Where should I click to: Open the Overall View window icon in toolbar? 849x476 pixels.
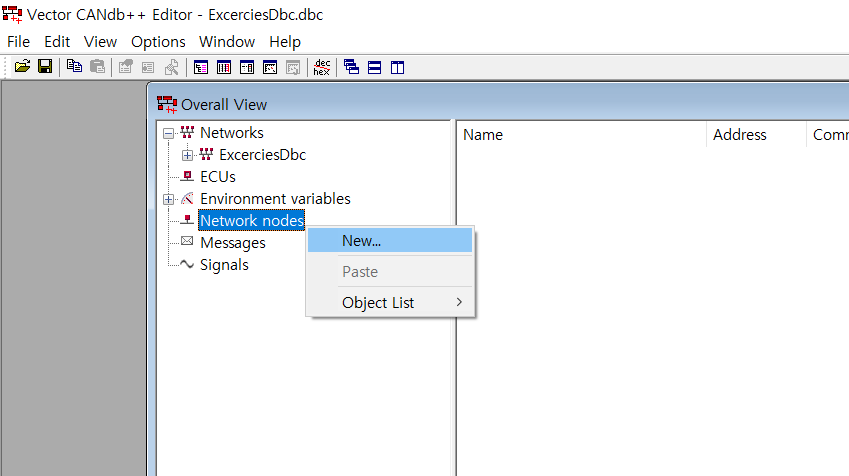coord(201,68)
